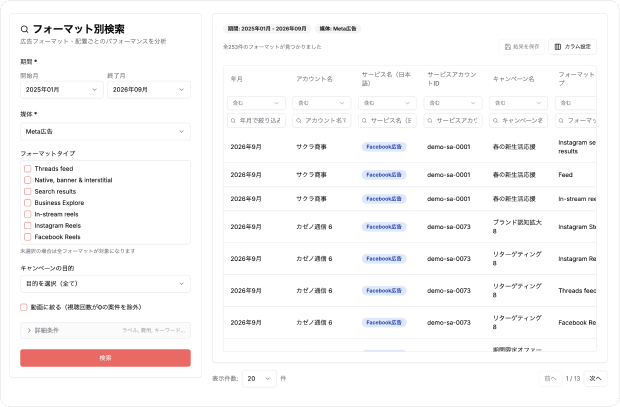Viewport: 620px width, 407px height.
Task: Click the red 検索 button
Action: [x=105, y=358]
